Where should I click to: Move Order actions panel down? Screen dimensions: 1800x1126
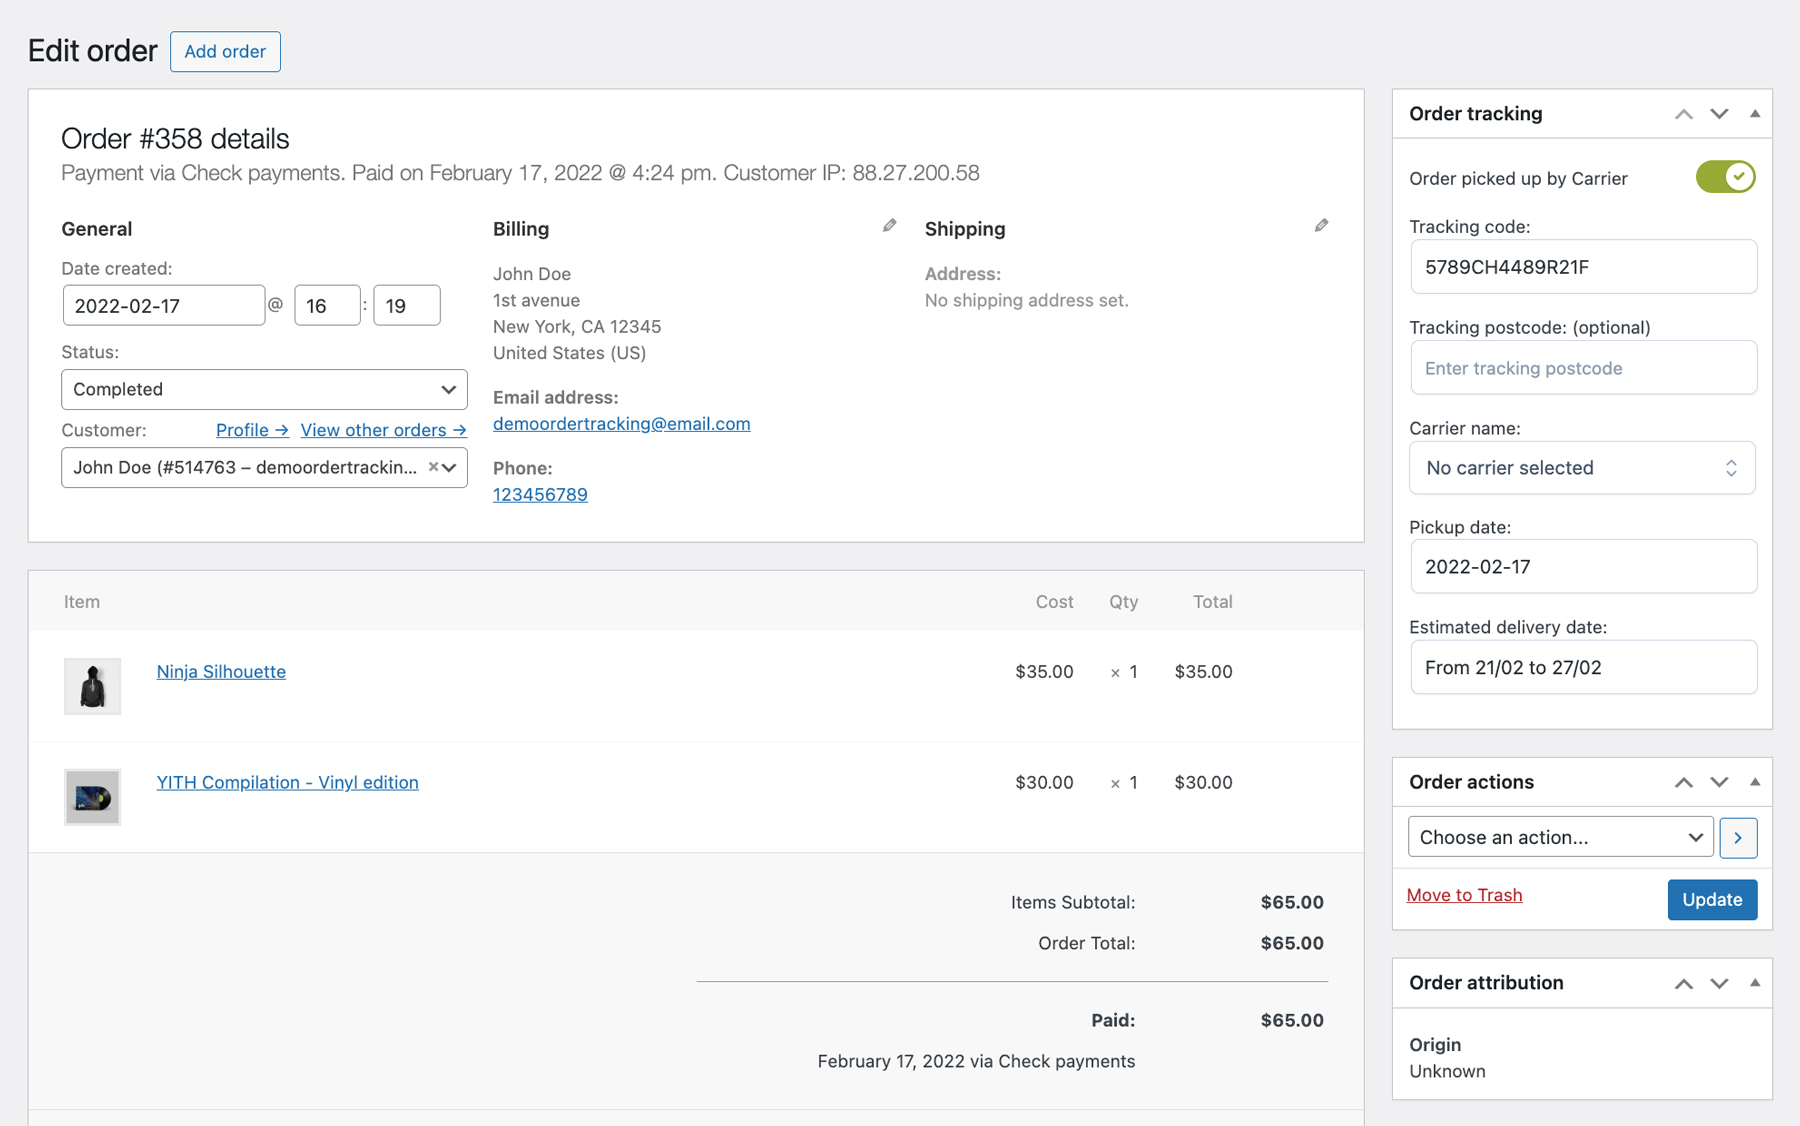[x=1719, y=782]
